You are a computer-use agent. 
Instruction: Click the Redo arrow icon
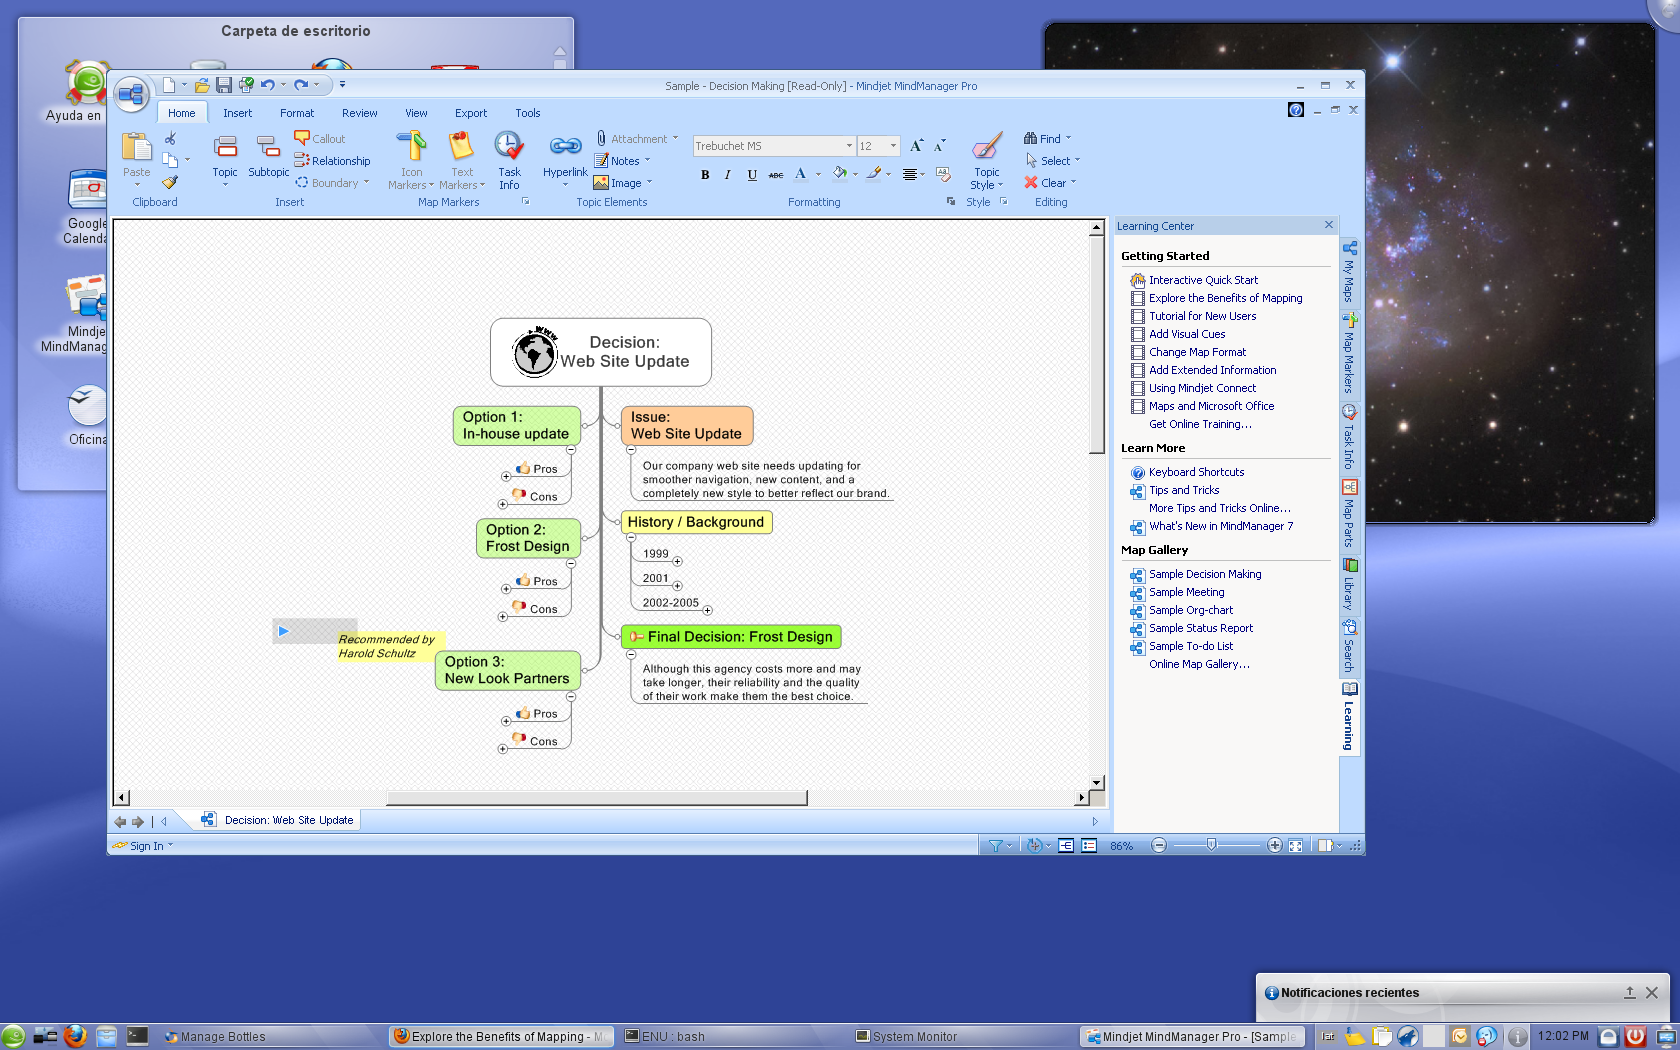click(x=300, y=85)
